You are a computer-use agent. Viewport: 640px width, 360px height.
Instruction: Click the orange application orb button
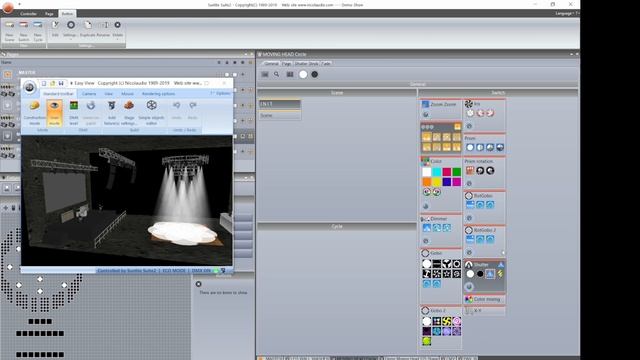(7, 7)
